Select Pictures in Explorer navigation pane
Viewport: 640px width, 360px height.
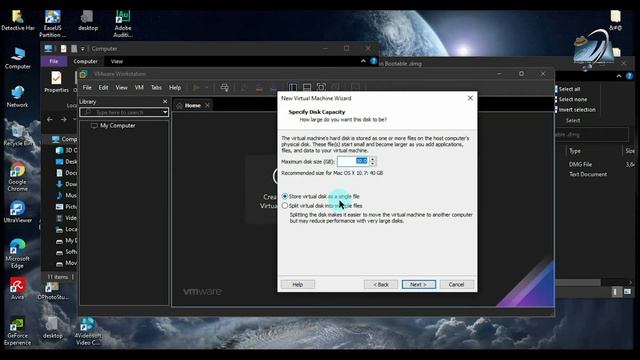(66, 207)
